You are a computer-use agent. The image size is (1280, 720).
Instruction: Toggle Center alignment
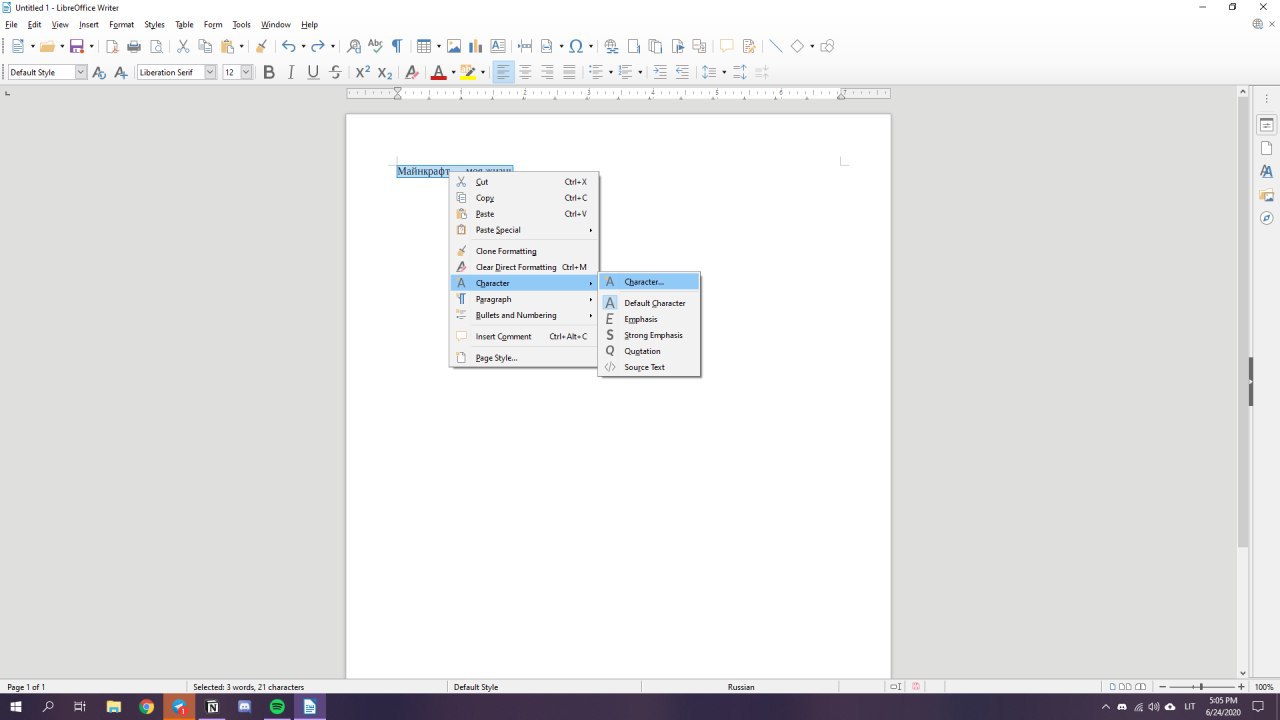[525, 72]
